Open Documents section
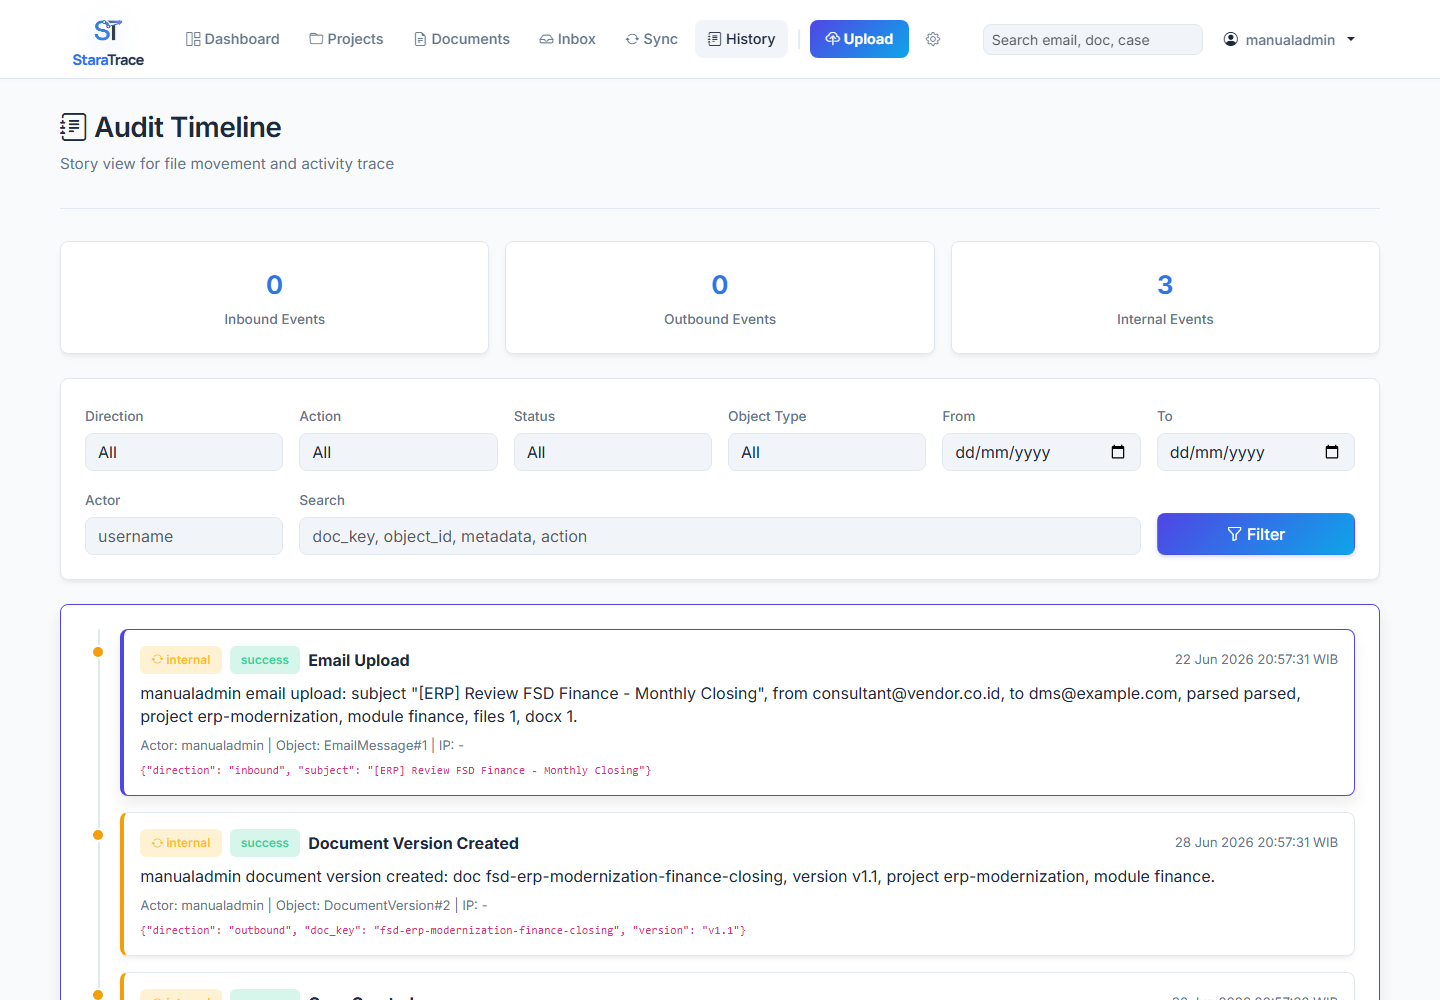Screen dimensions: 1440x1000 pos(461,39)
